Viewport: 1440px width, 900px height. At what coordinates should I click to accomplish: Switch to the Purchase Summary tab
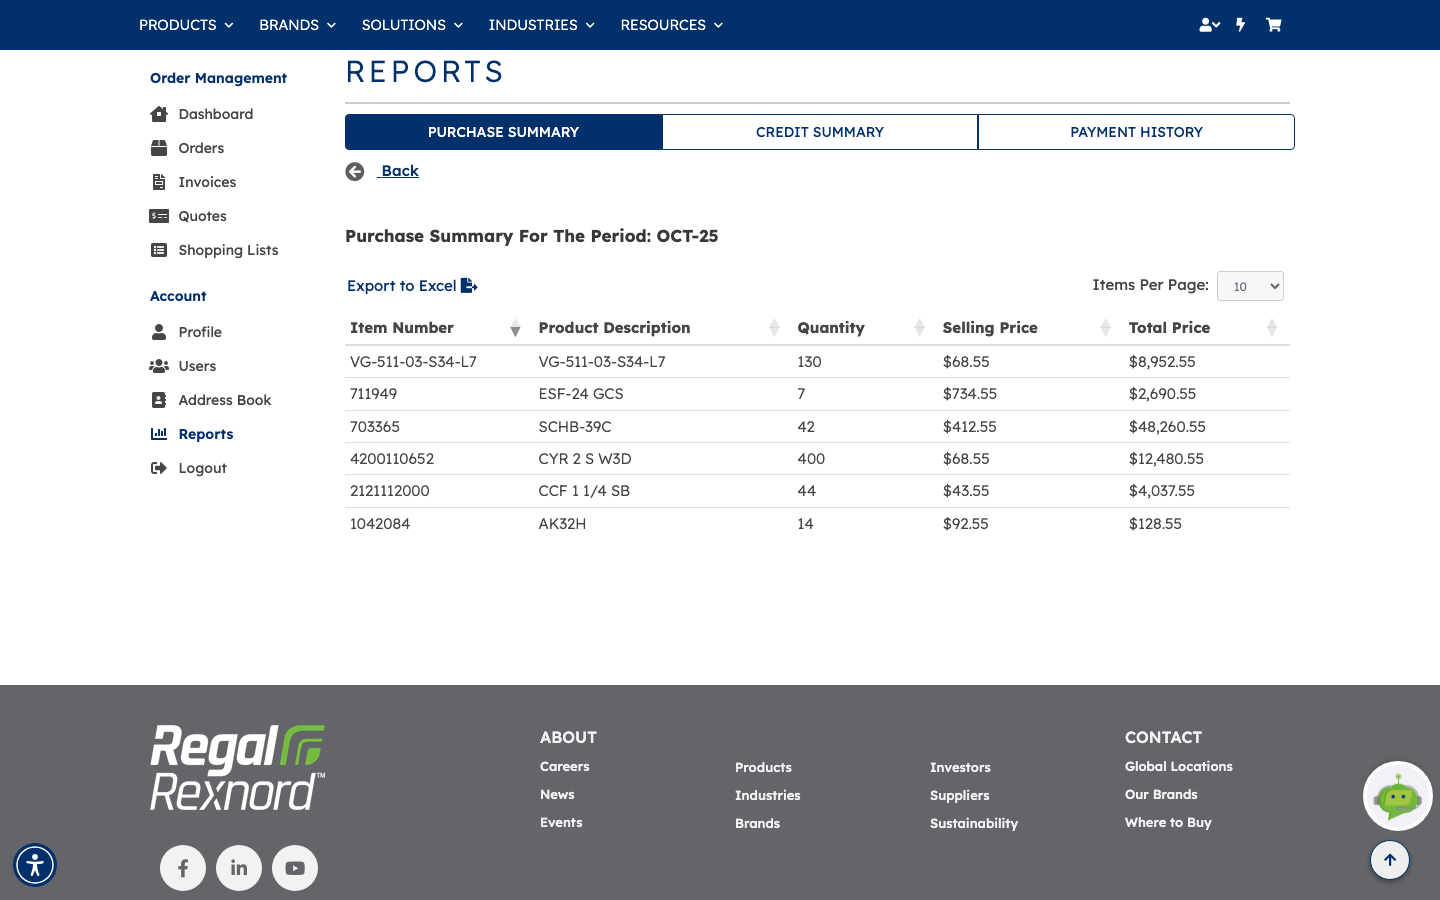click(x=504, y=132)
